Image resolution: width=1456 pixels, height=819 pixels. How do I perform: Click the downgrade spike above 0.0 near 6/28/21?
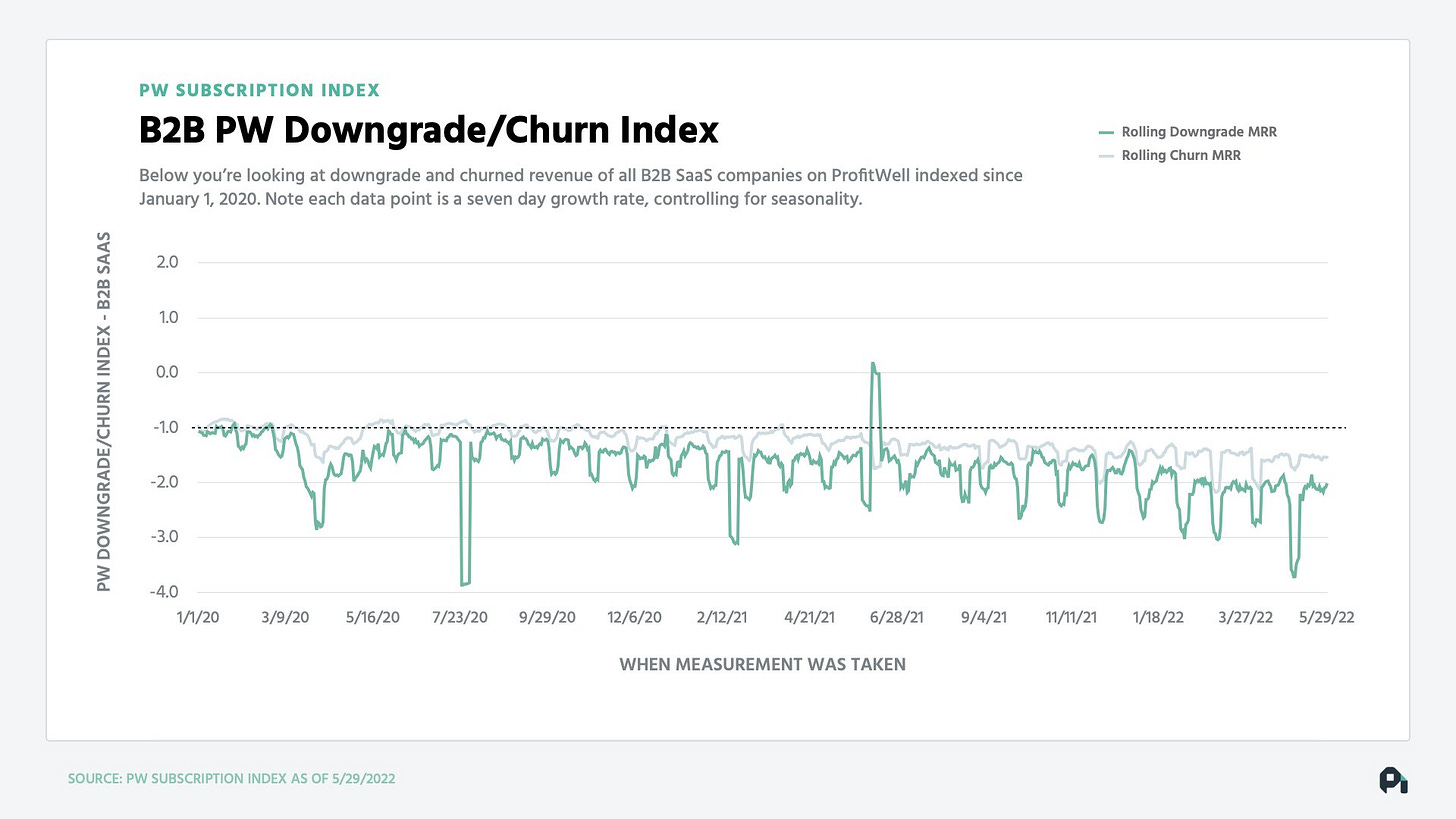pos(874,366)
